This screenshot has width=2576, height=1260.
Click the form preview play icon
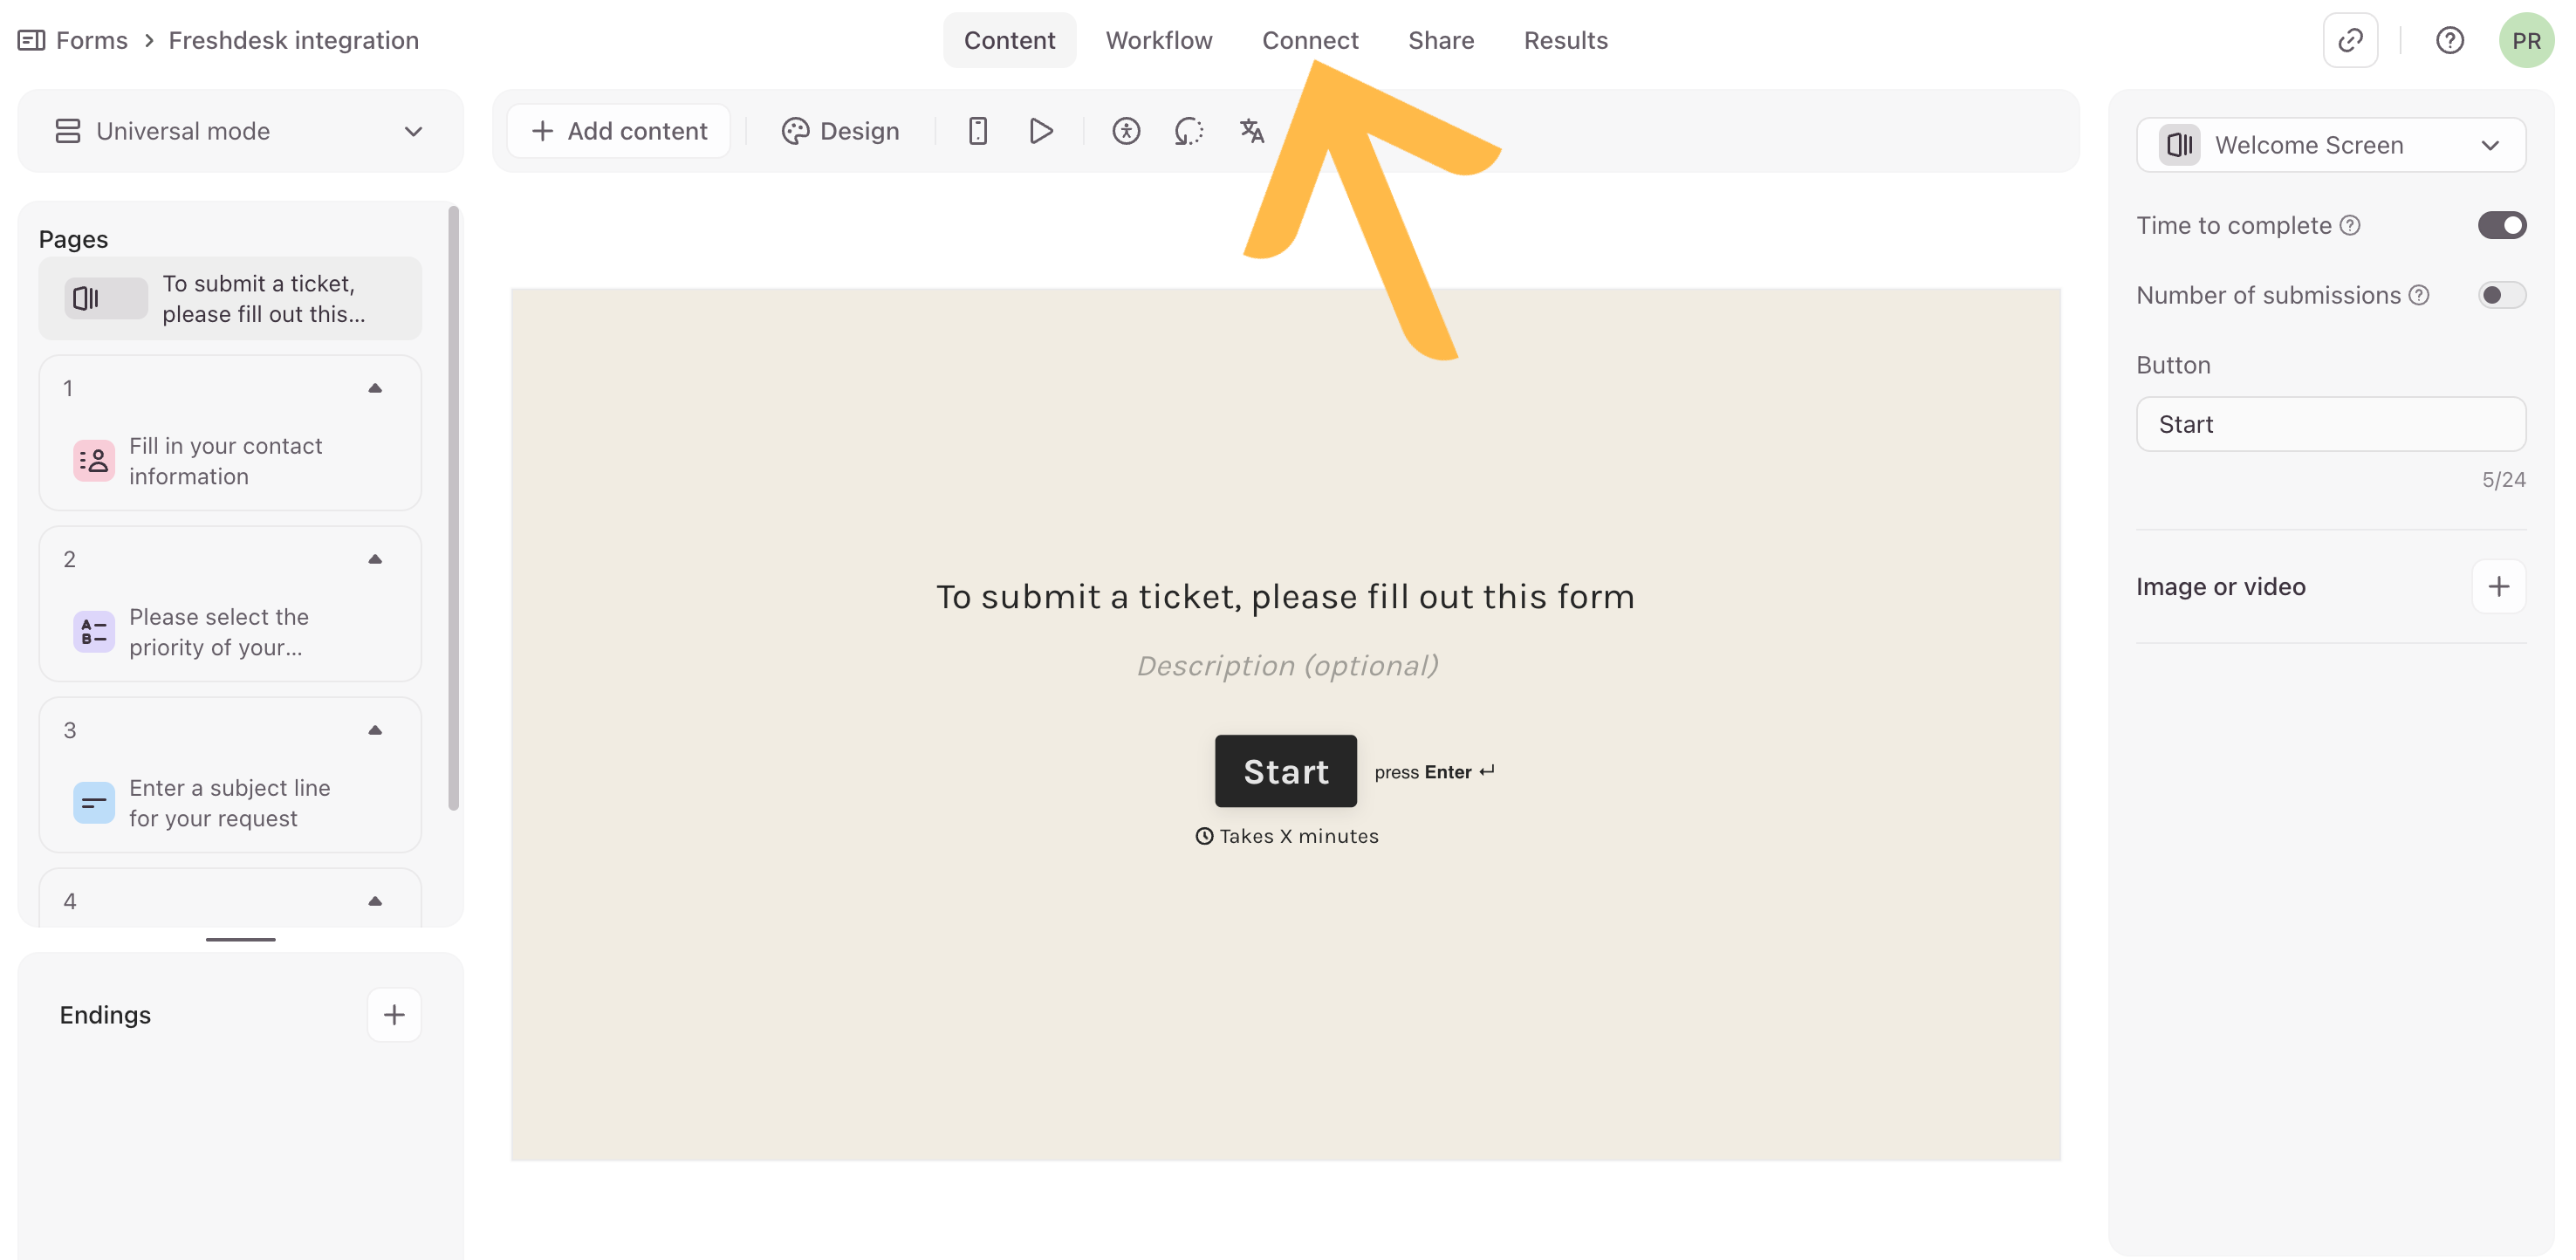pos(1041,130)
